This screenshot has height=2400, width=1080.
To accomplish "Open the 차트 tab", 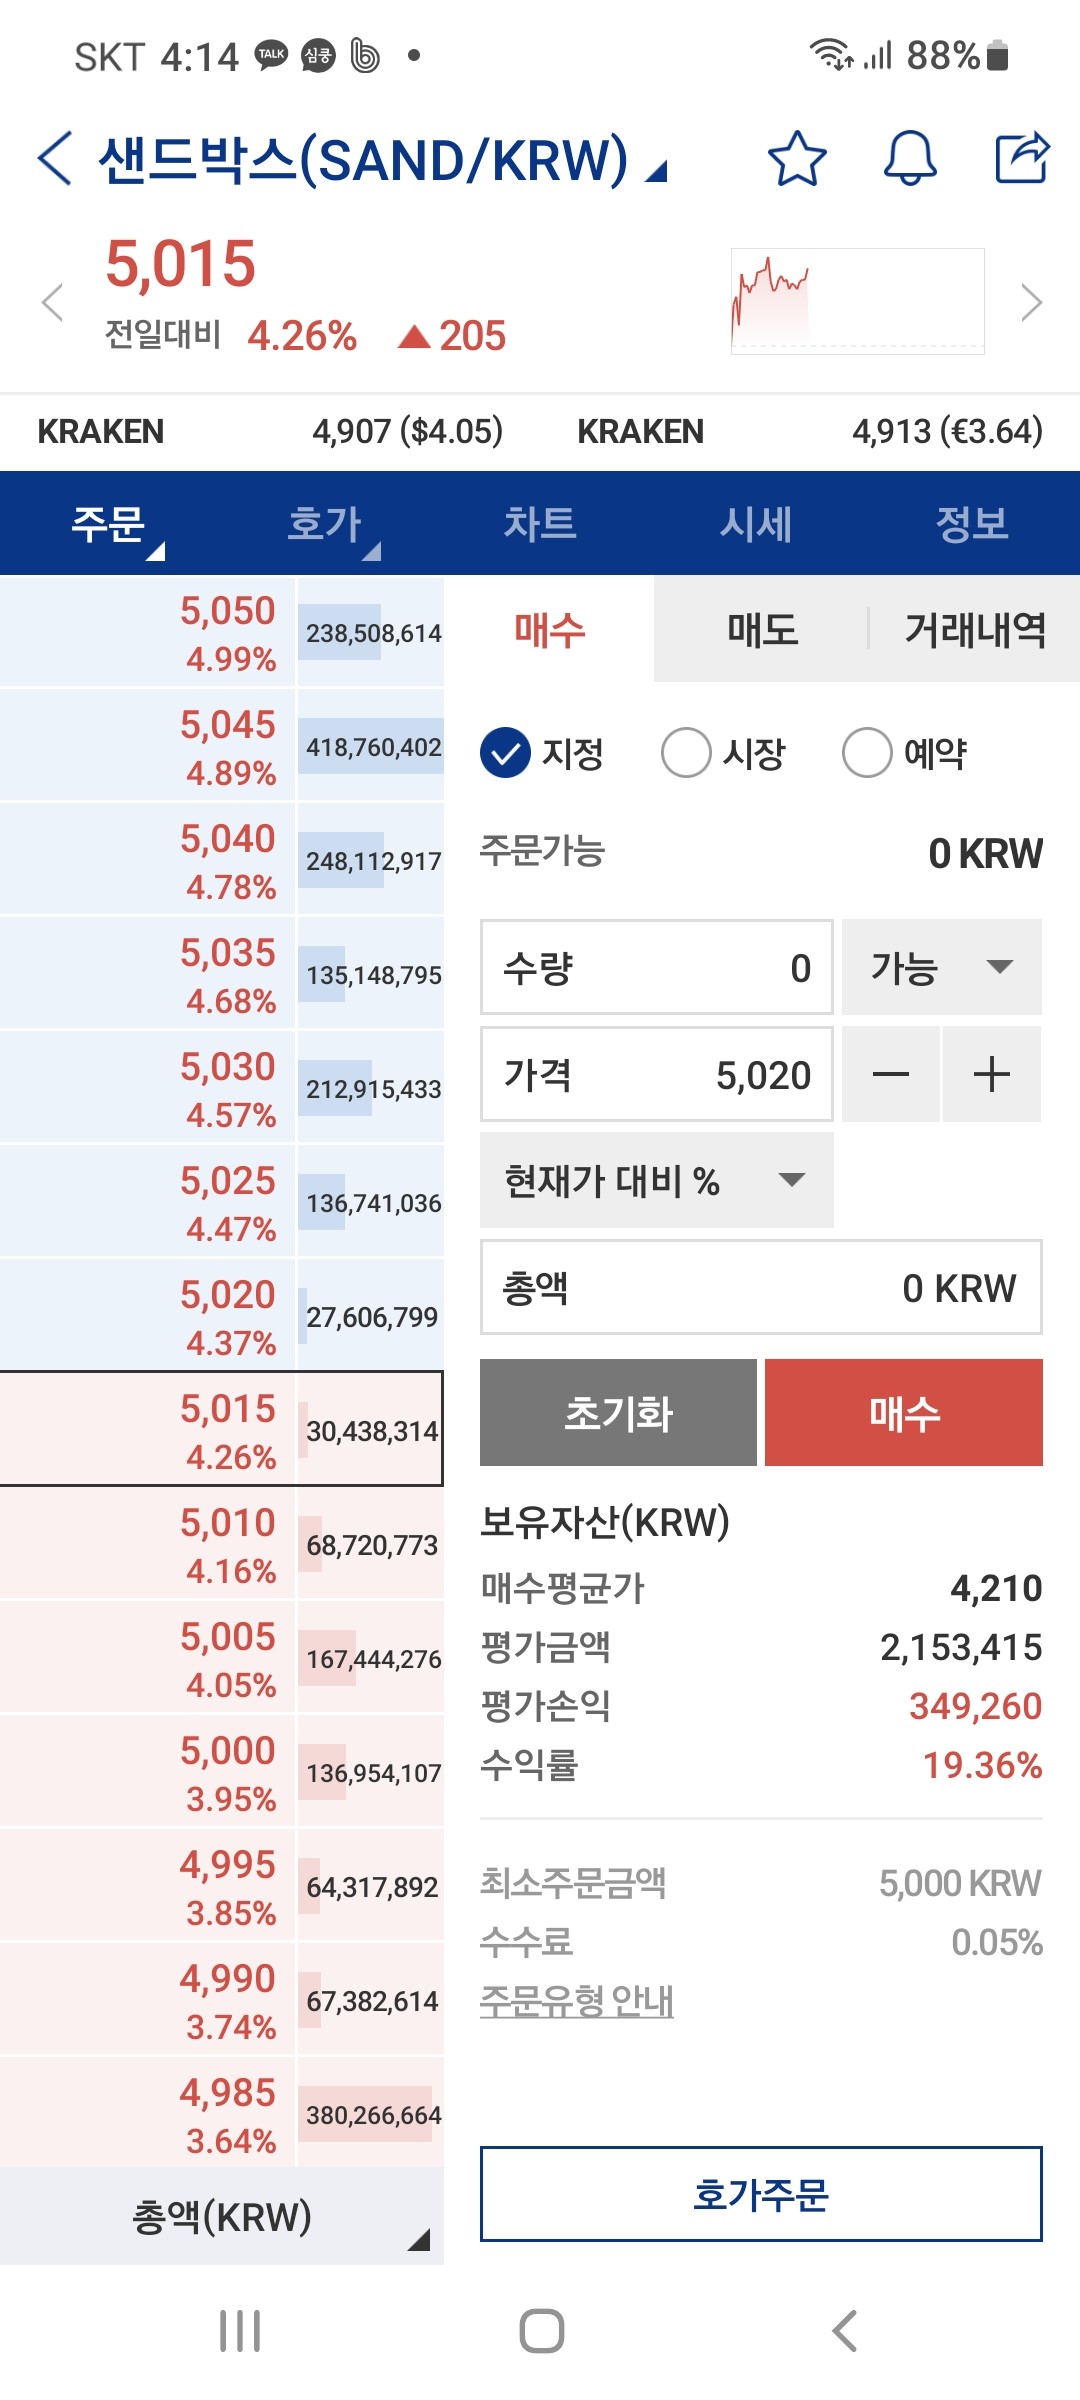I will (x=540, y=524).
